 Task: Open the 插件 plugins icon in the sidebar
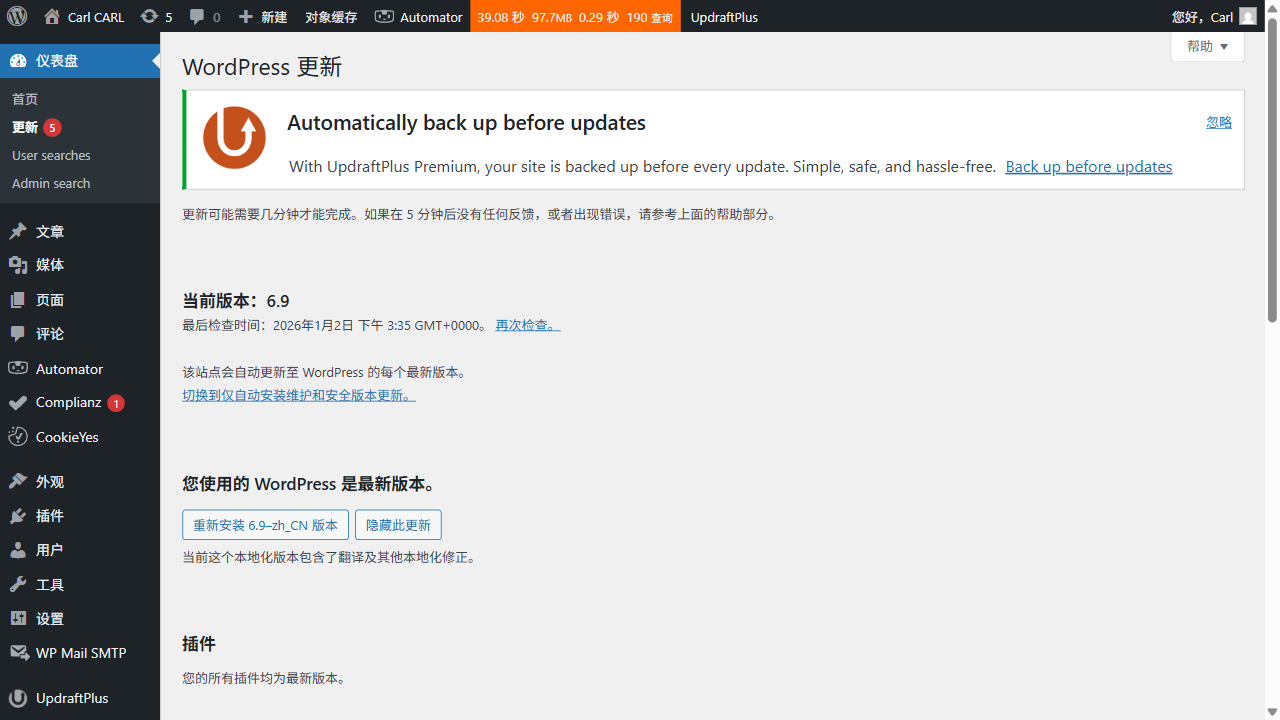click(18, 515)
